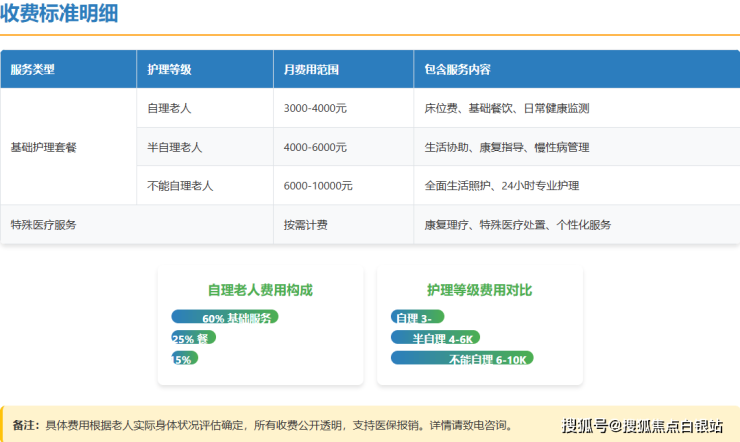Select the 服务类型 column header

[33, 70]
